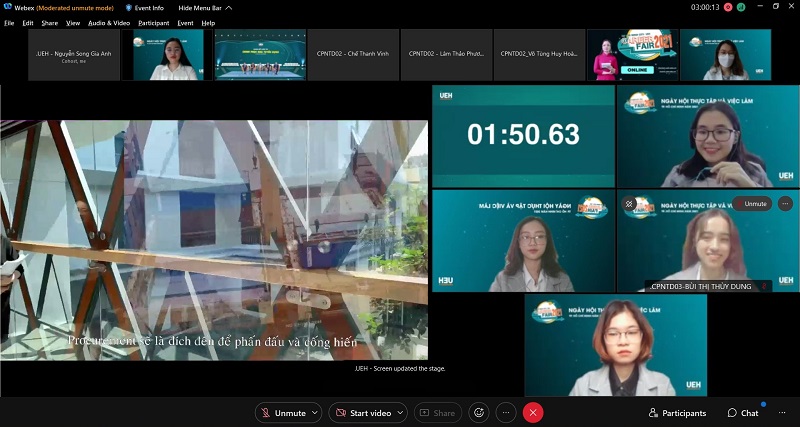Screen dimensions: 800x427
Task: Open the Participants panel
Action: click(x=677, y=413)
